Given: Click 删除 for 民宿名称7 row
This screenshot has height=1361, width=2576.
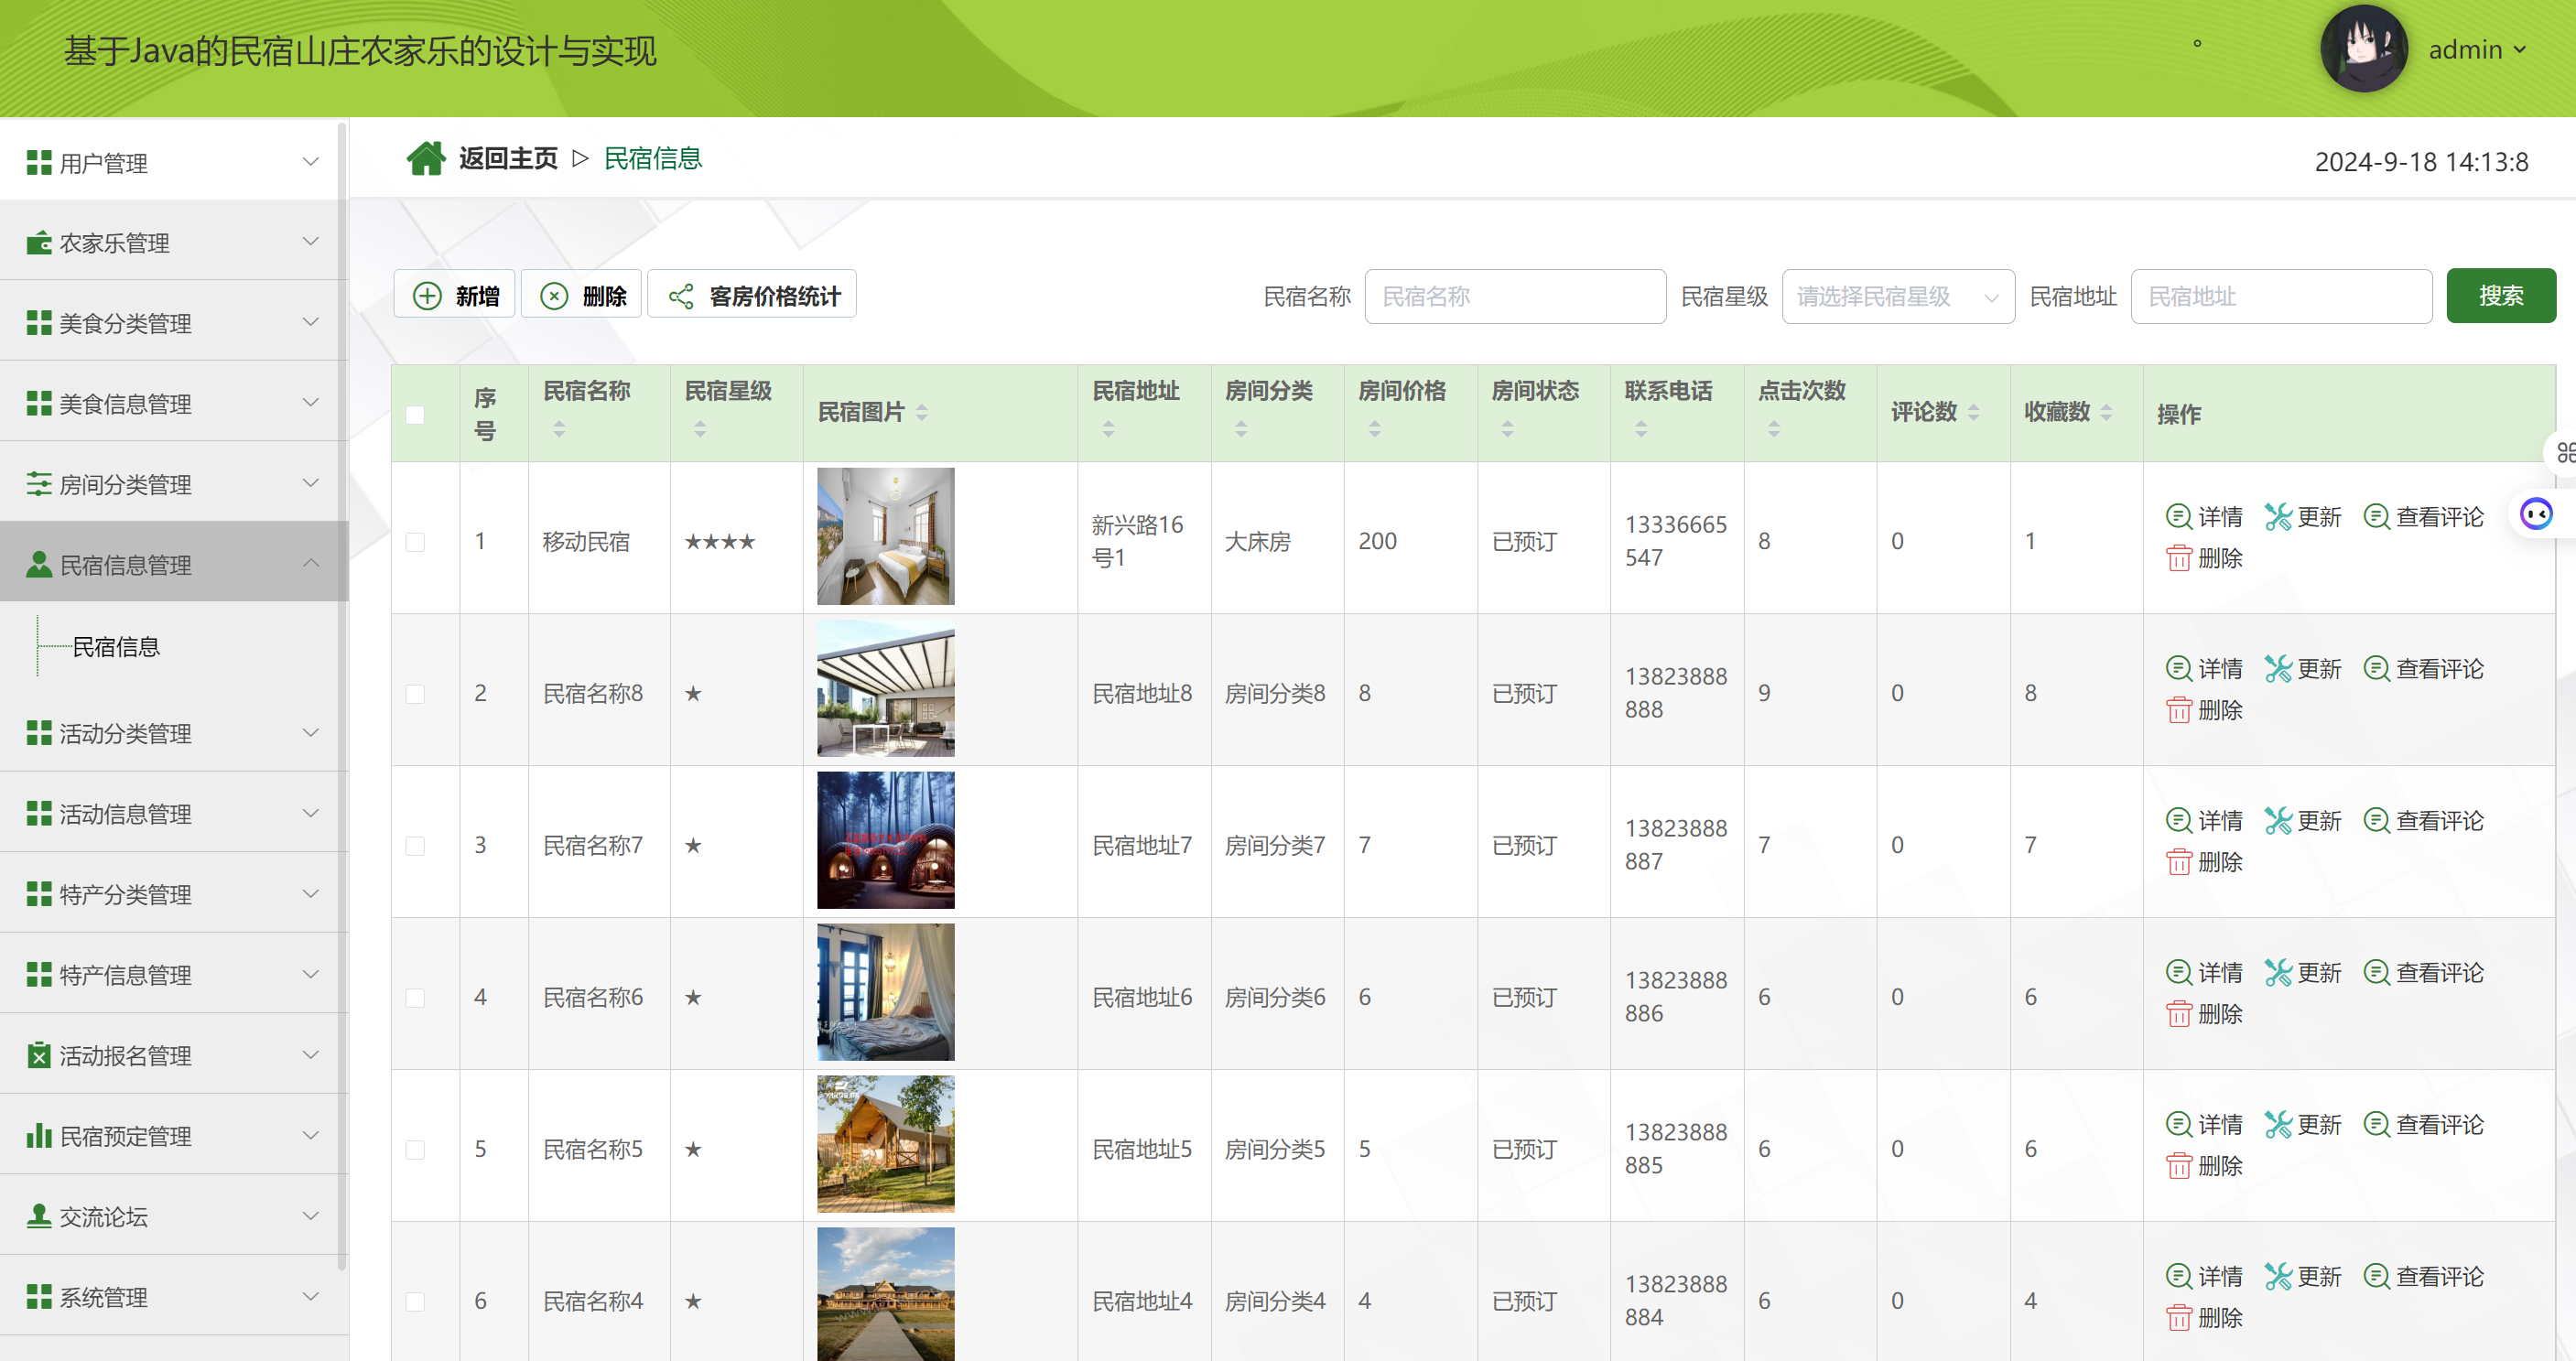Looking at the screenshot, I should [x=2204, y=862].
